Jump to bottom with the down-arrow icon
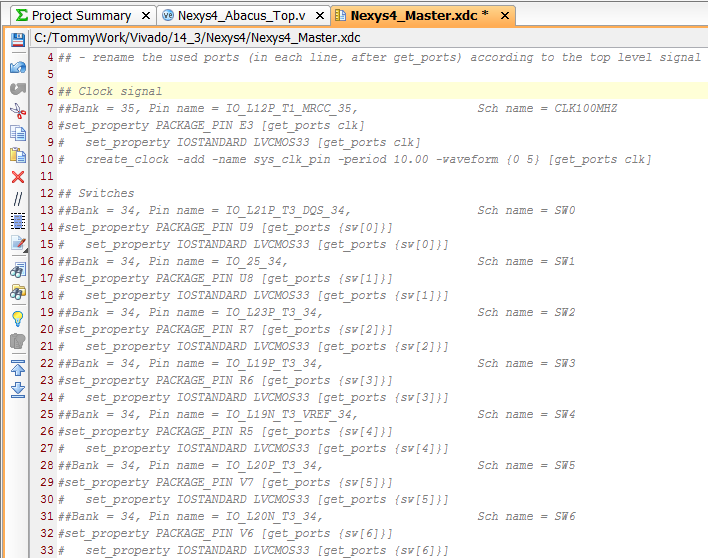Screen dimensions: 708x558 click(x=18, y=390)
